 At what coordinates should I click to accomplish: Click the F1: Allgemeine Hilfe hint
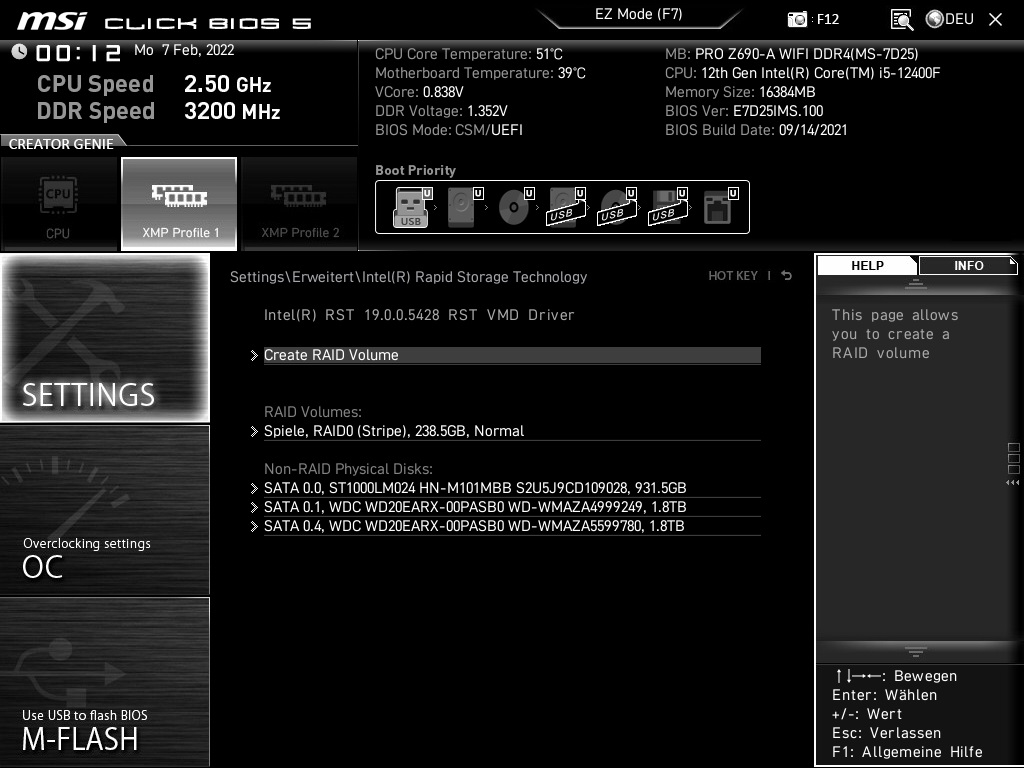pos(907,752)
